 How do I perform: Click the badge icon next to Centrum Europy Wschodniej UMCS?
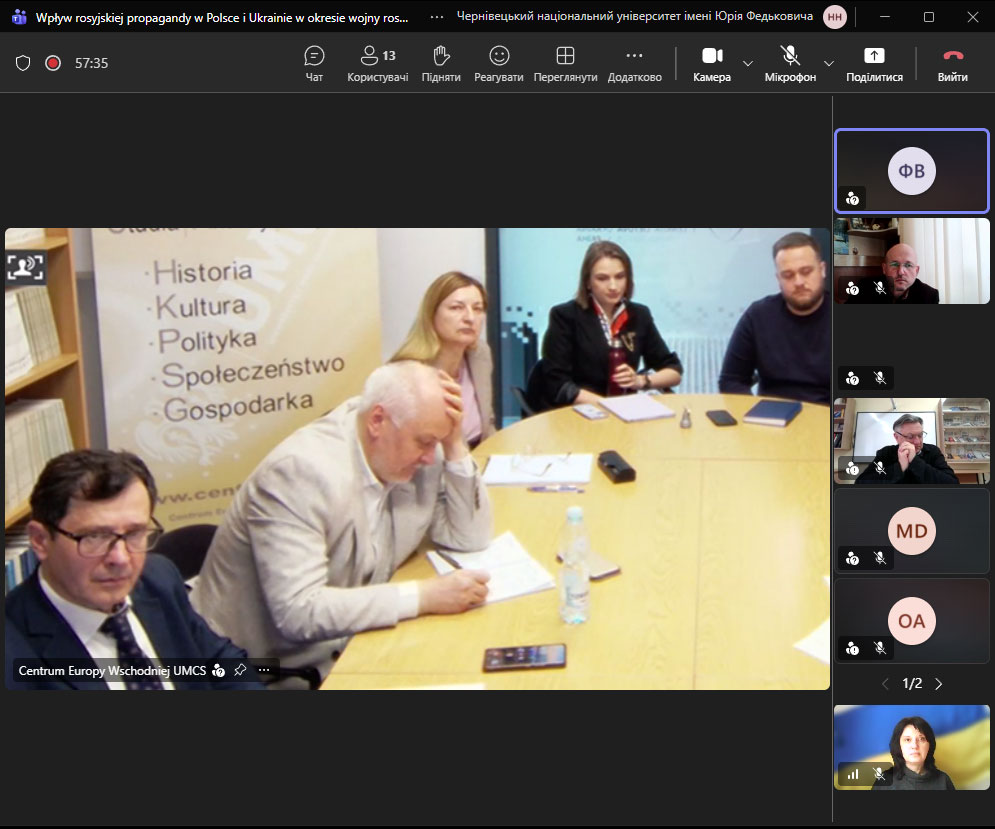(218, 670)
